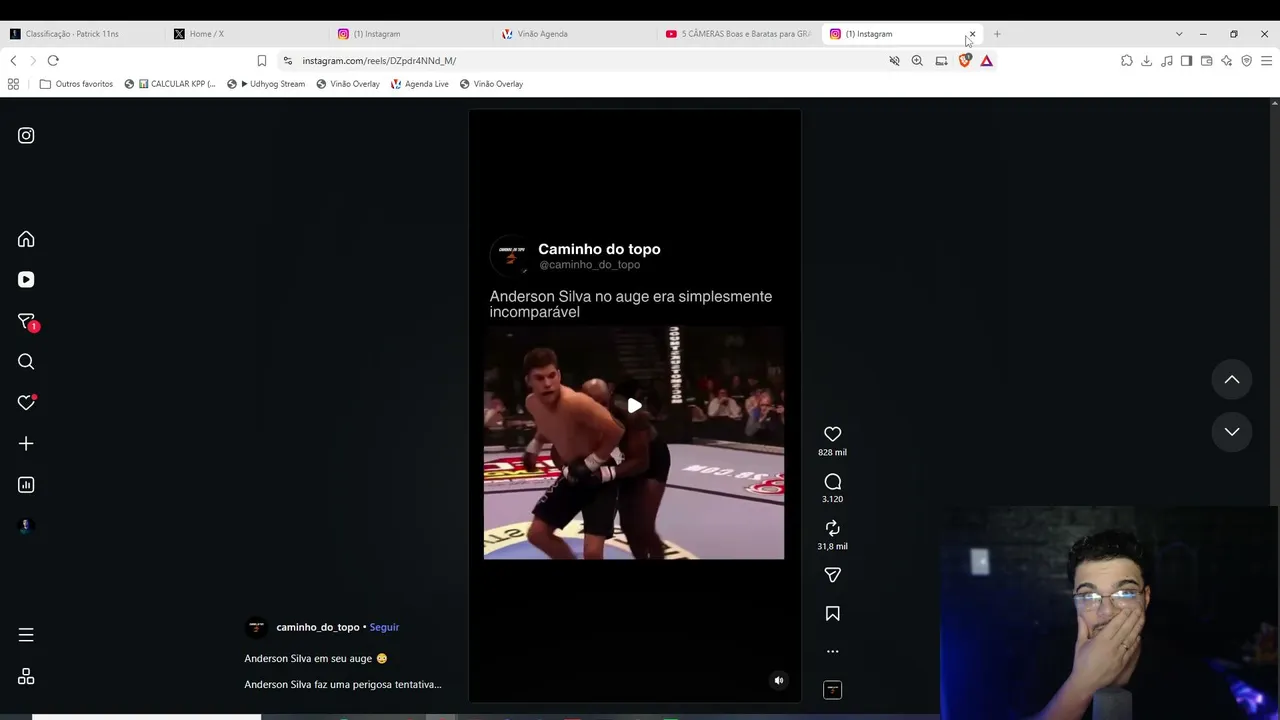This screenshot has width=1280, height=720.
Task: Open the Instagram logo in the sidebar
Action: pos(26,135)
